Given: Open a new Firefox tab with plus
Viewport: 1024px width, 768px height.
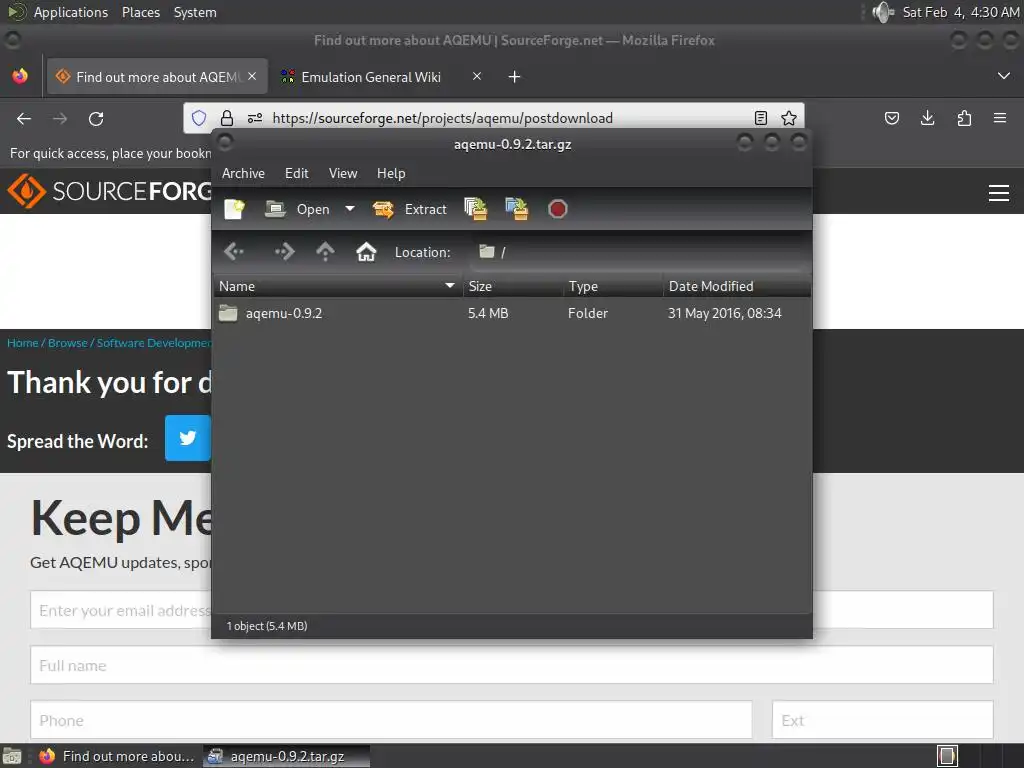Looking at the screenshot, I should 515,77.
